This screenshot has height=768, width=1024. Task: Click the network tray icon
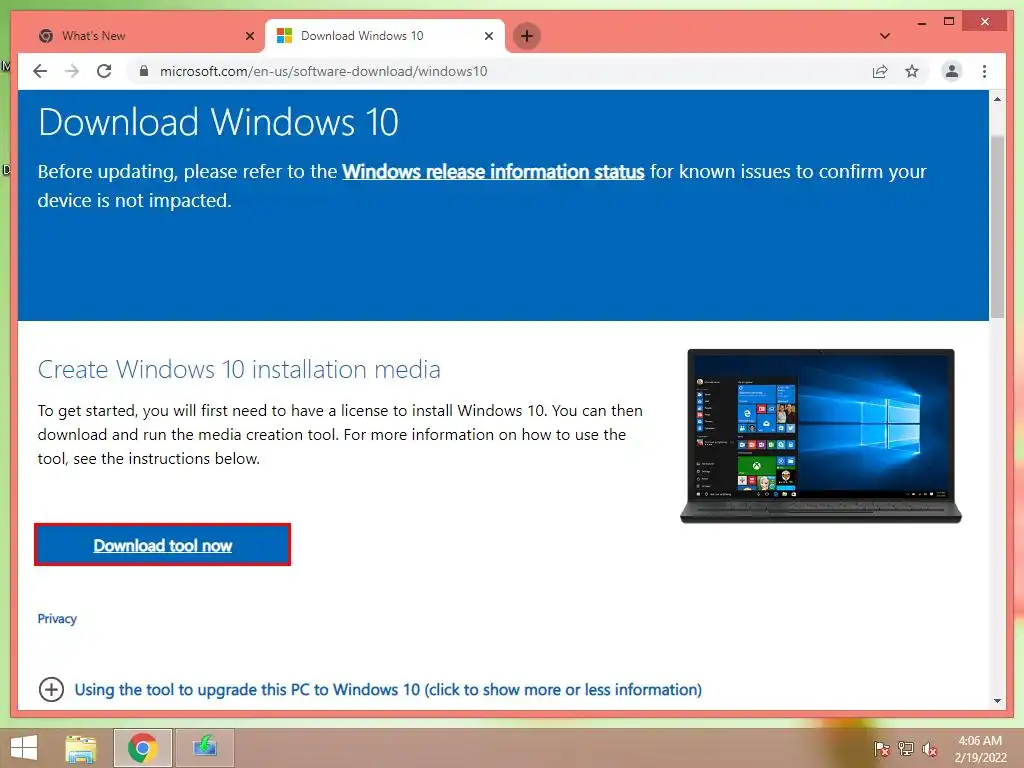pyautogui.click(x=906, y=748)
